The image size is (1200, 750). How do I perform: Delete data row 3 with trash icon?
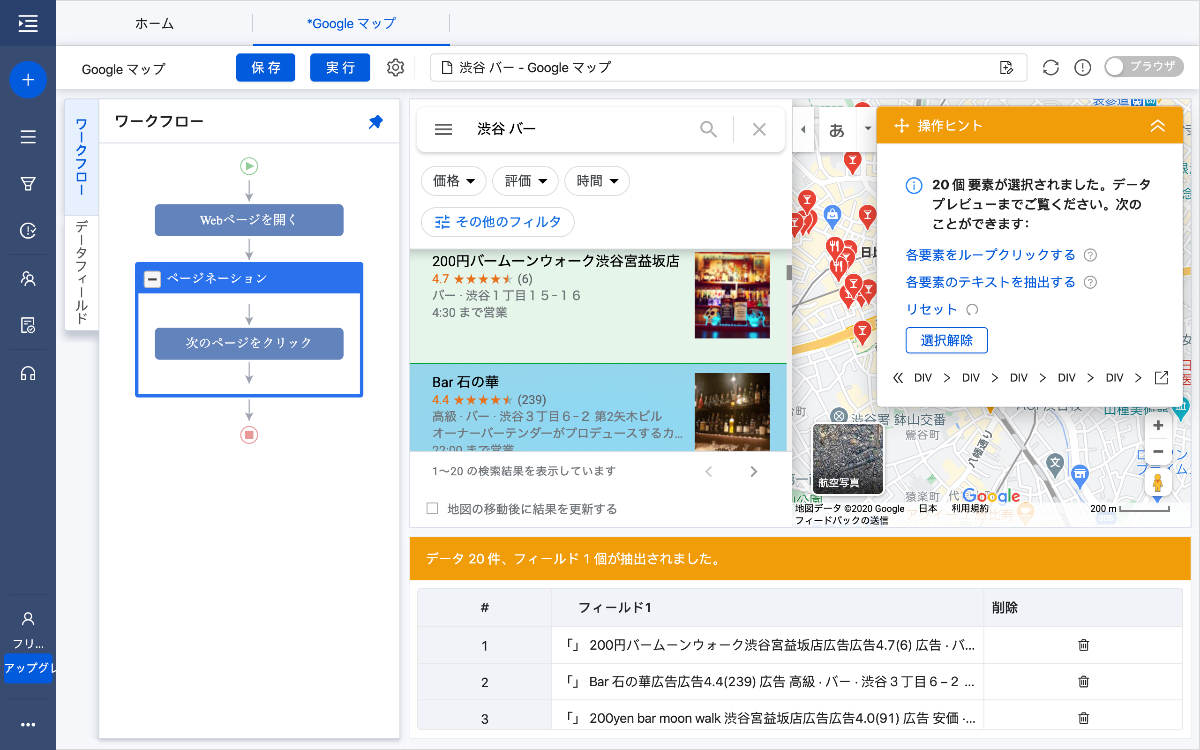[1083, 718]
